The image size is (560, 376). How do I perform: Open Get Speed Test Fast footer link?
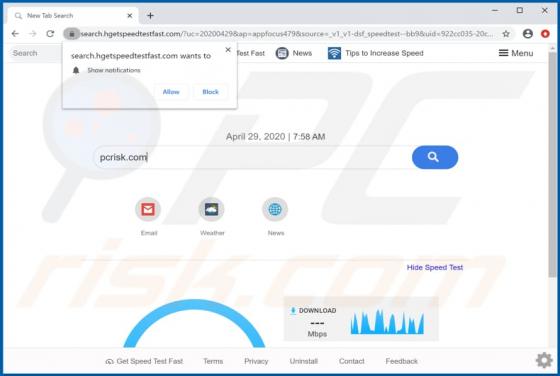tap(144, 361)
